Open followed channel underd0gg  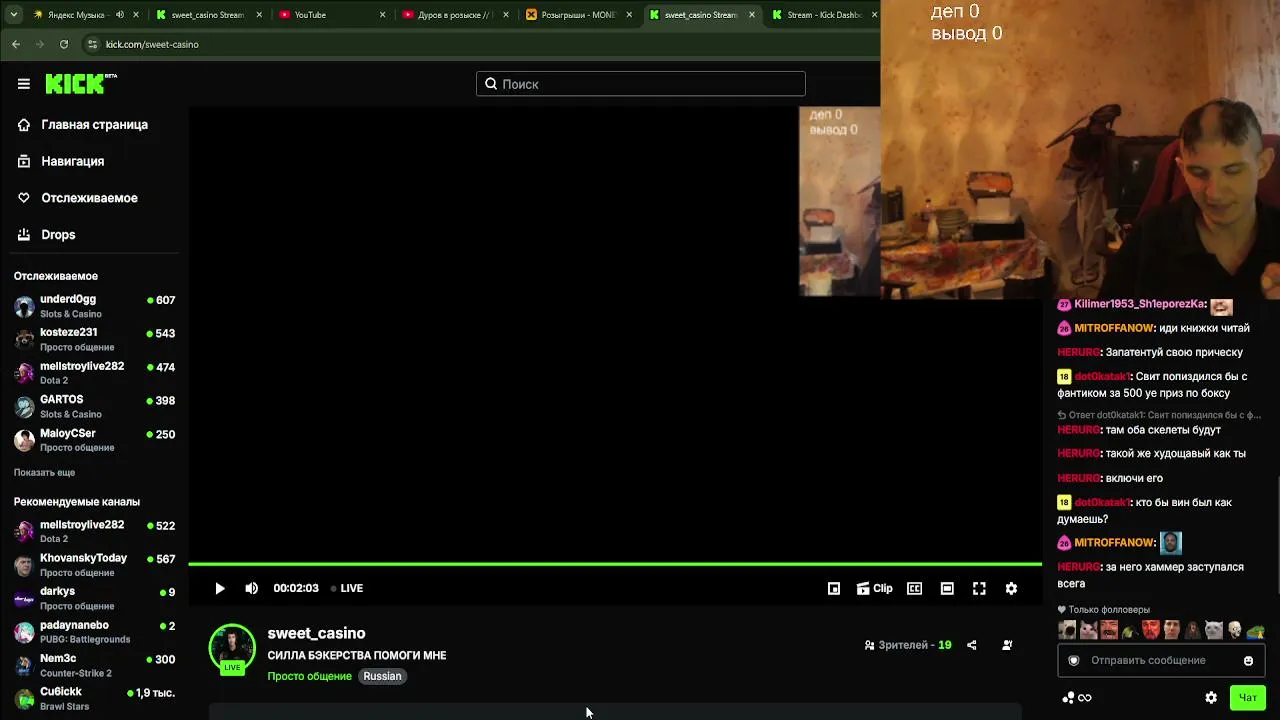[x=95, y=306]
